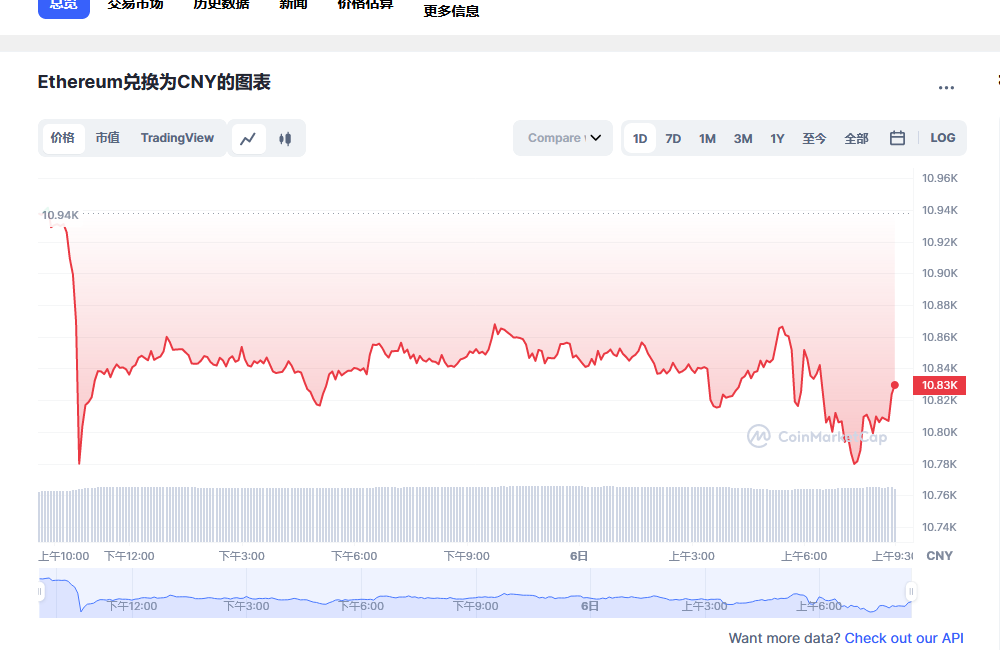Enable LOG scale for the chart

pyautogui.click(x=942, y=138)
